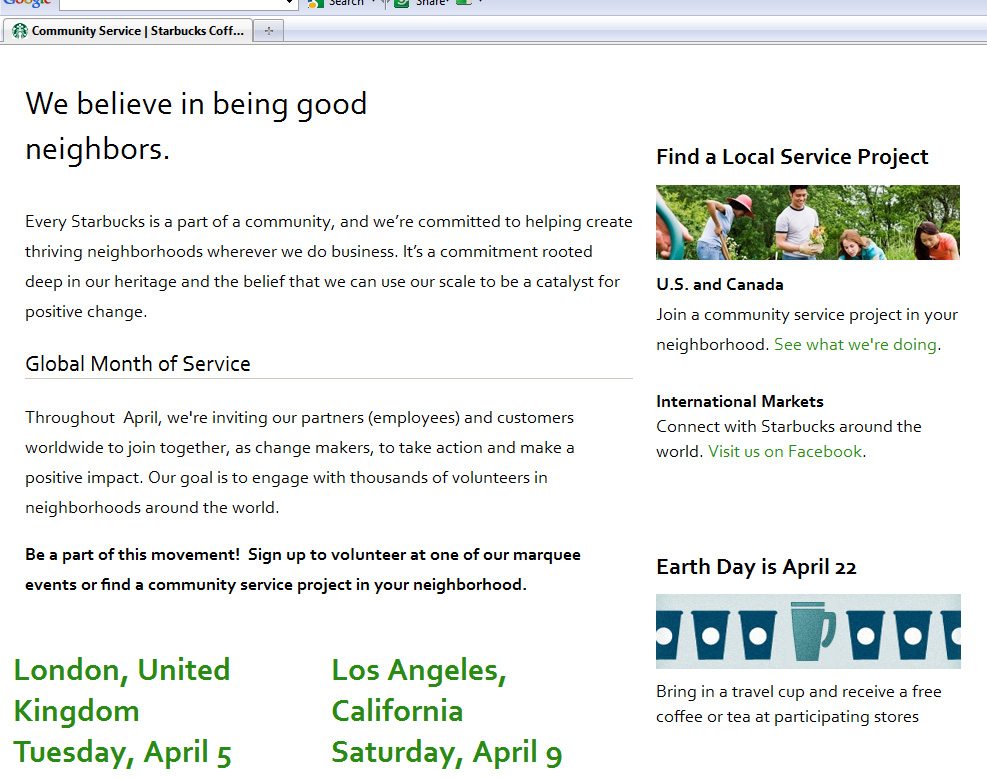
Task: Follow the "Visit us on Facebook" link
Action: click(x=785, y=451)
